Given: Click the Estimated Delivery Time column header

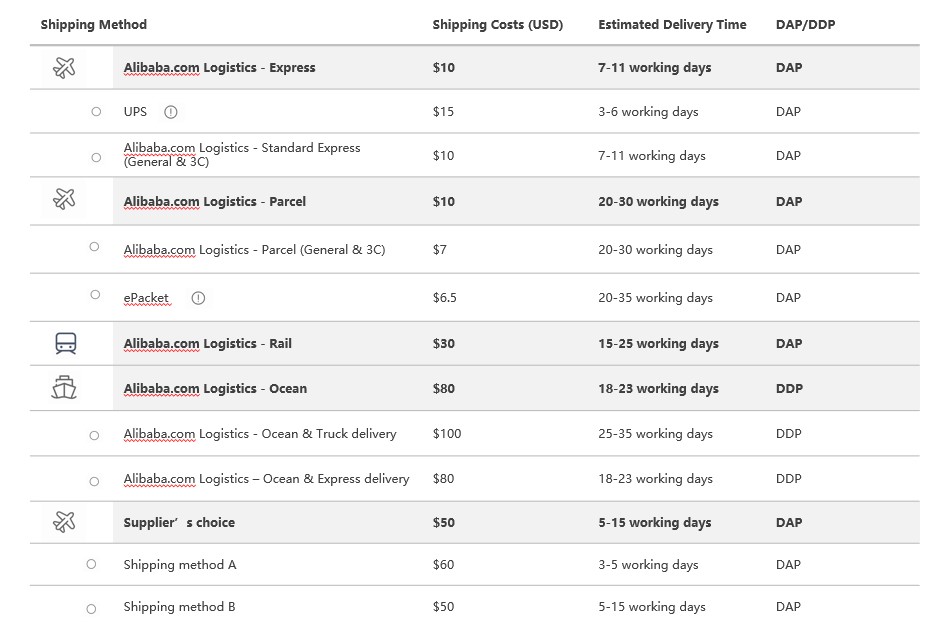Looking at the screenshot, I should coord(672,24).
